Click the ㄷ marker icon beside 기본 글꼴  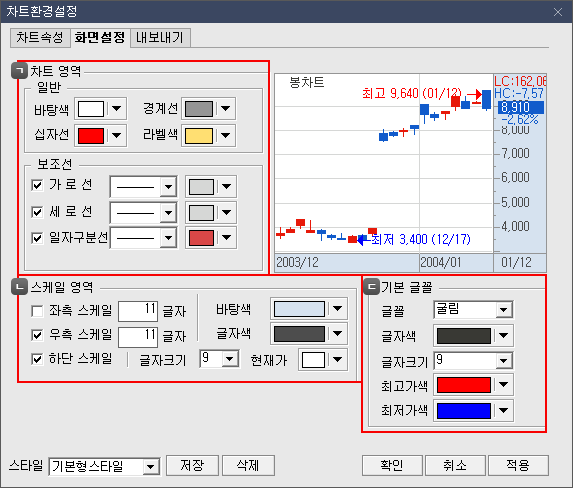click(x=371, y=287)
